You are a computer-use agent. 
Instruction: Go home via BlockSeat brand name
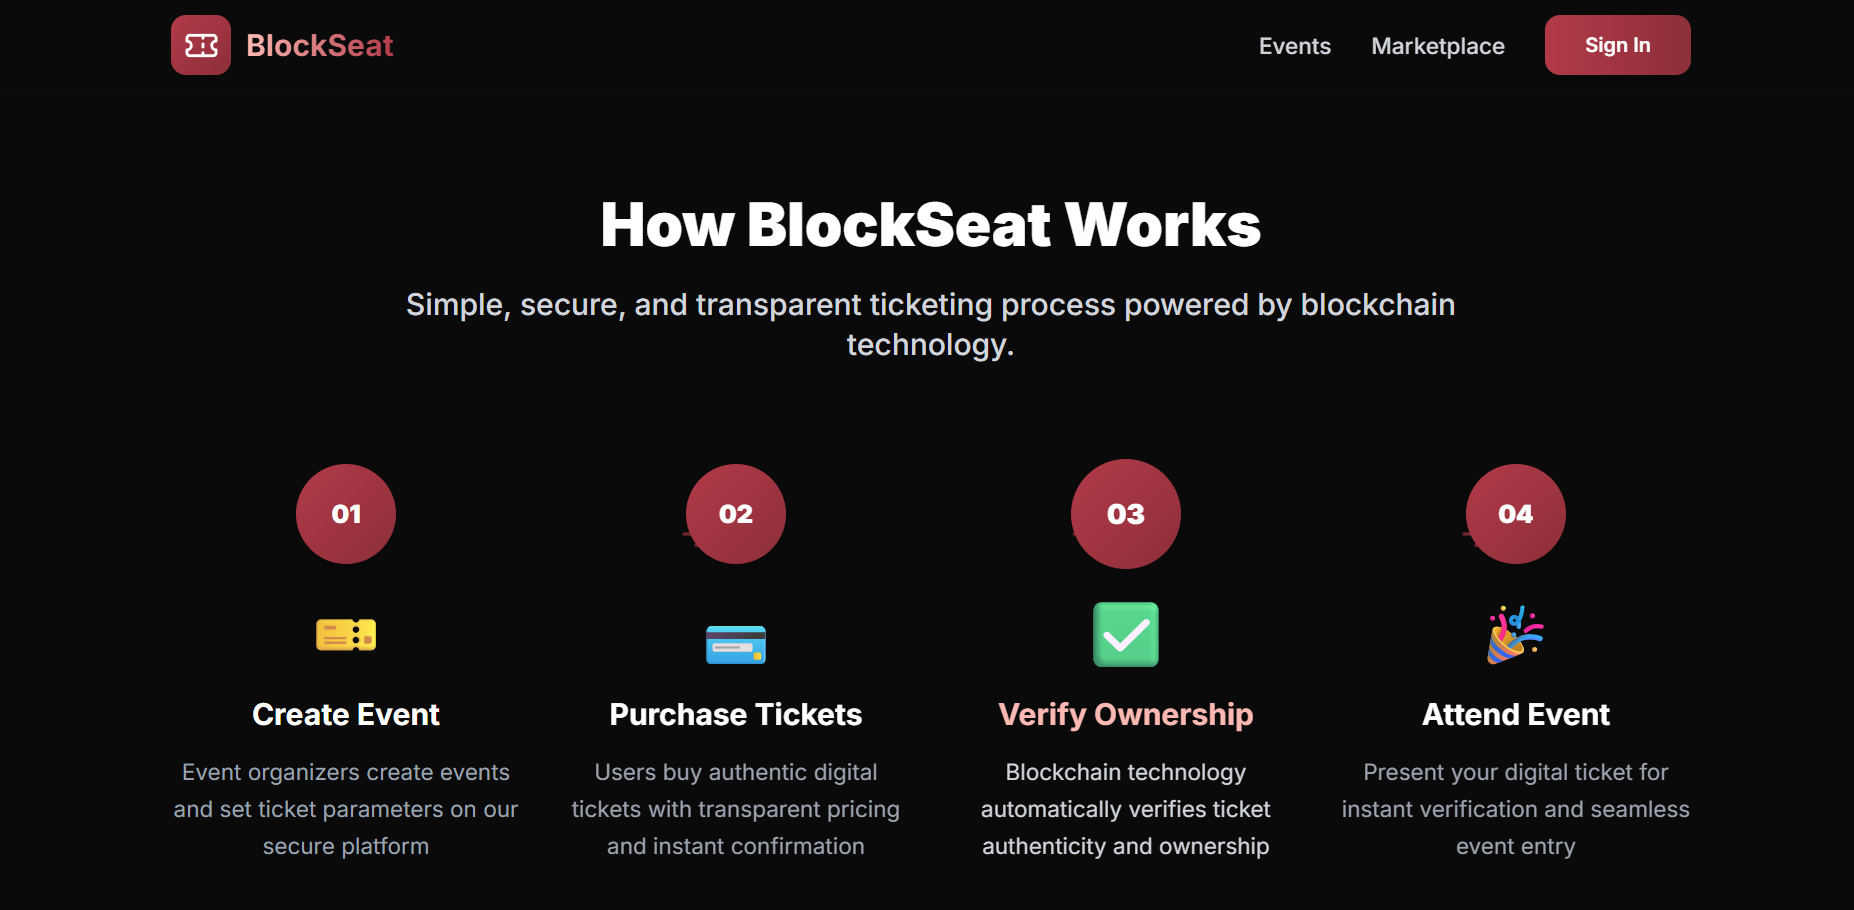coord(319,46)
